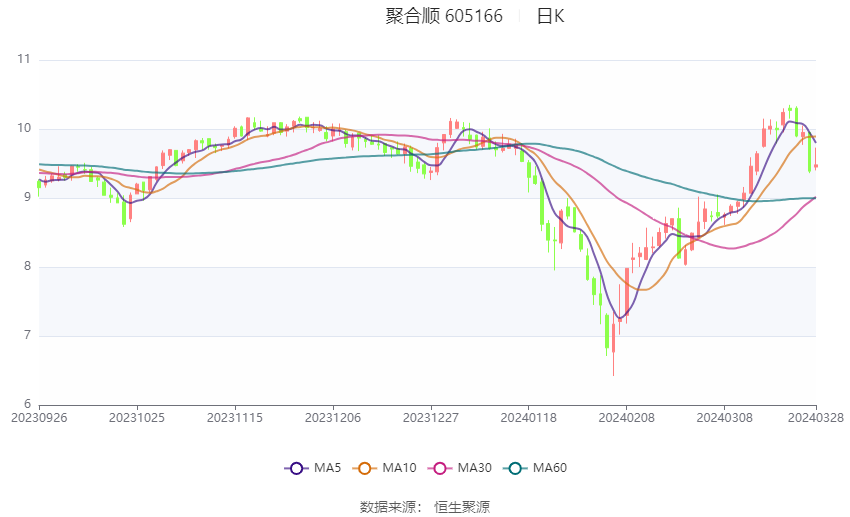This screenshot has height=517, width=850.
Task: Click the 恒生聚源 data source text
Action: 462,507
